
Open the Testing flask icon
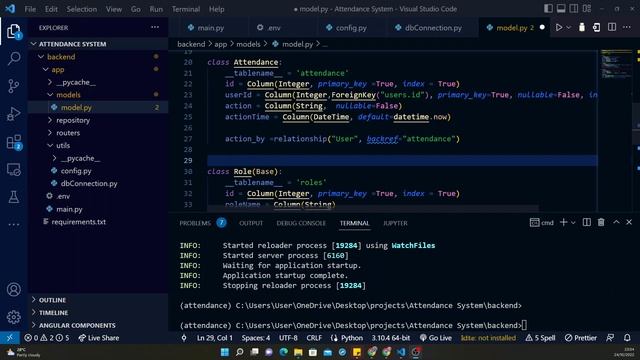click(x=13, y=197)
